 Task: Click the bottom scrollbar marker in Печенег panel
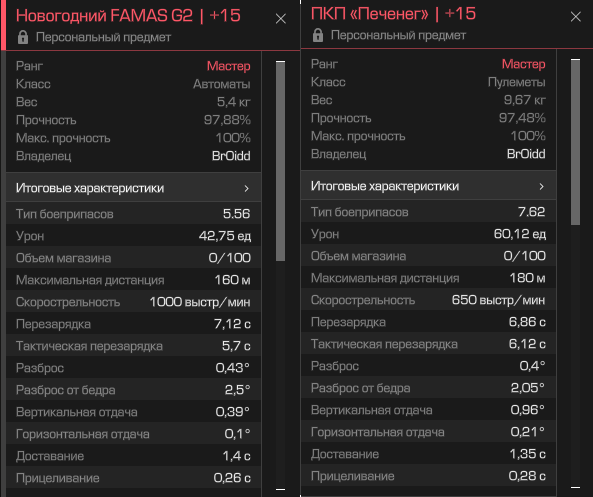point(575,488)
